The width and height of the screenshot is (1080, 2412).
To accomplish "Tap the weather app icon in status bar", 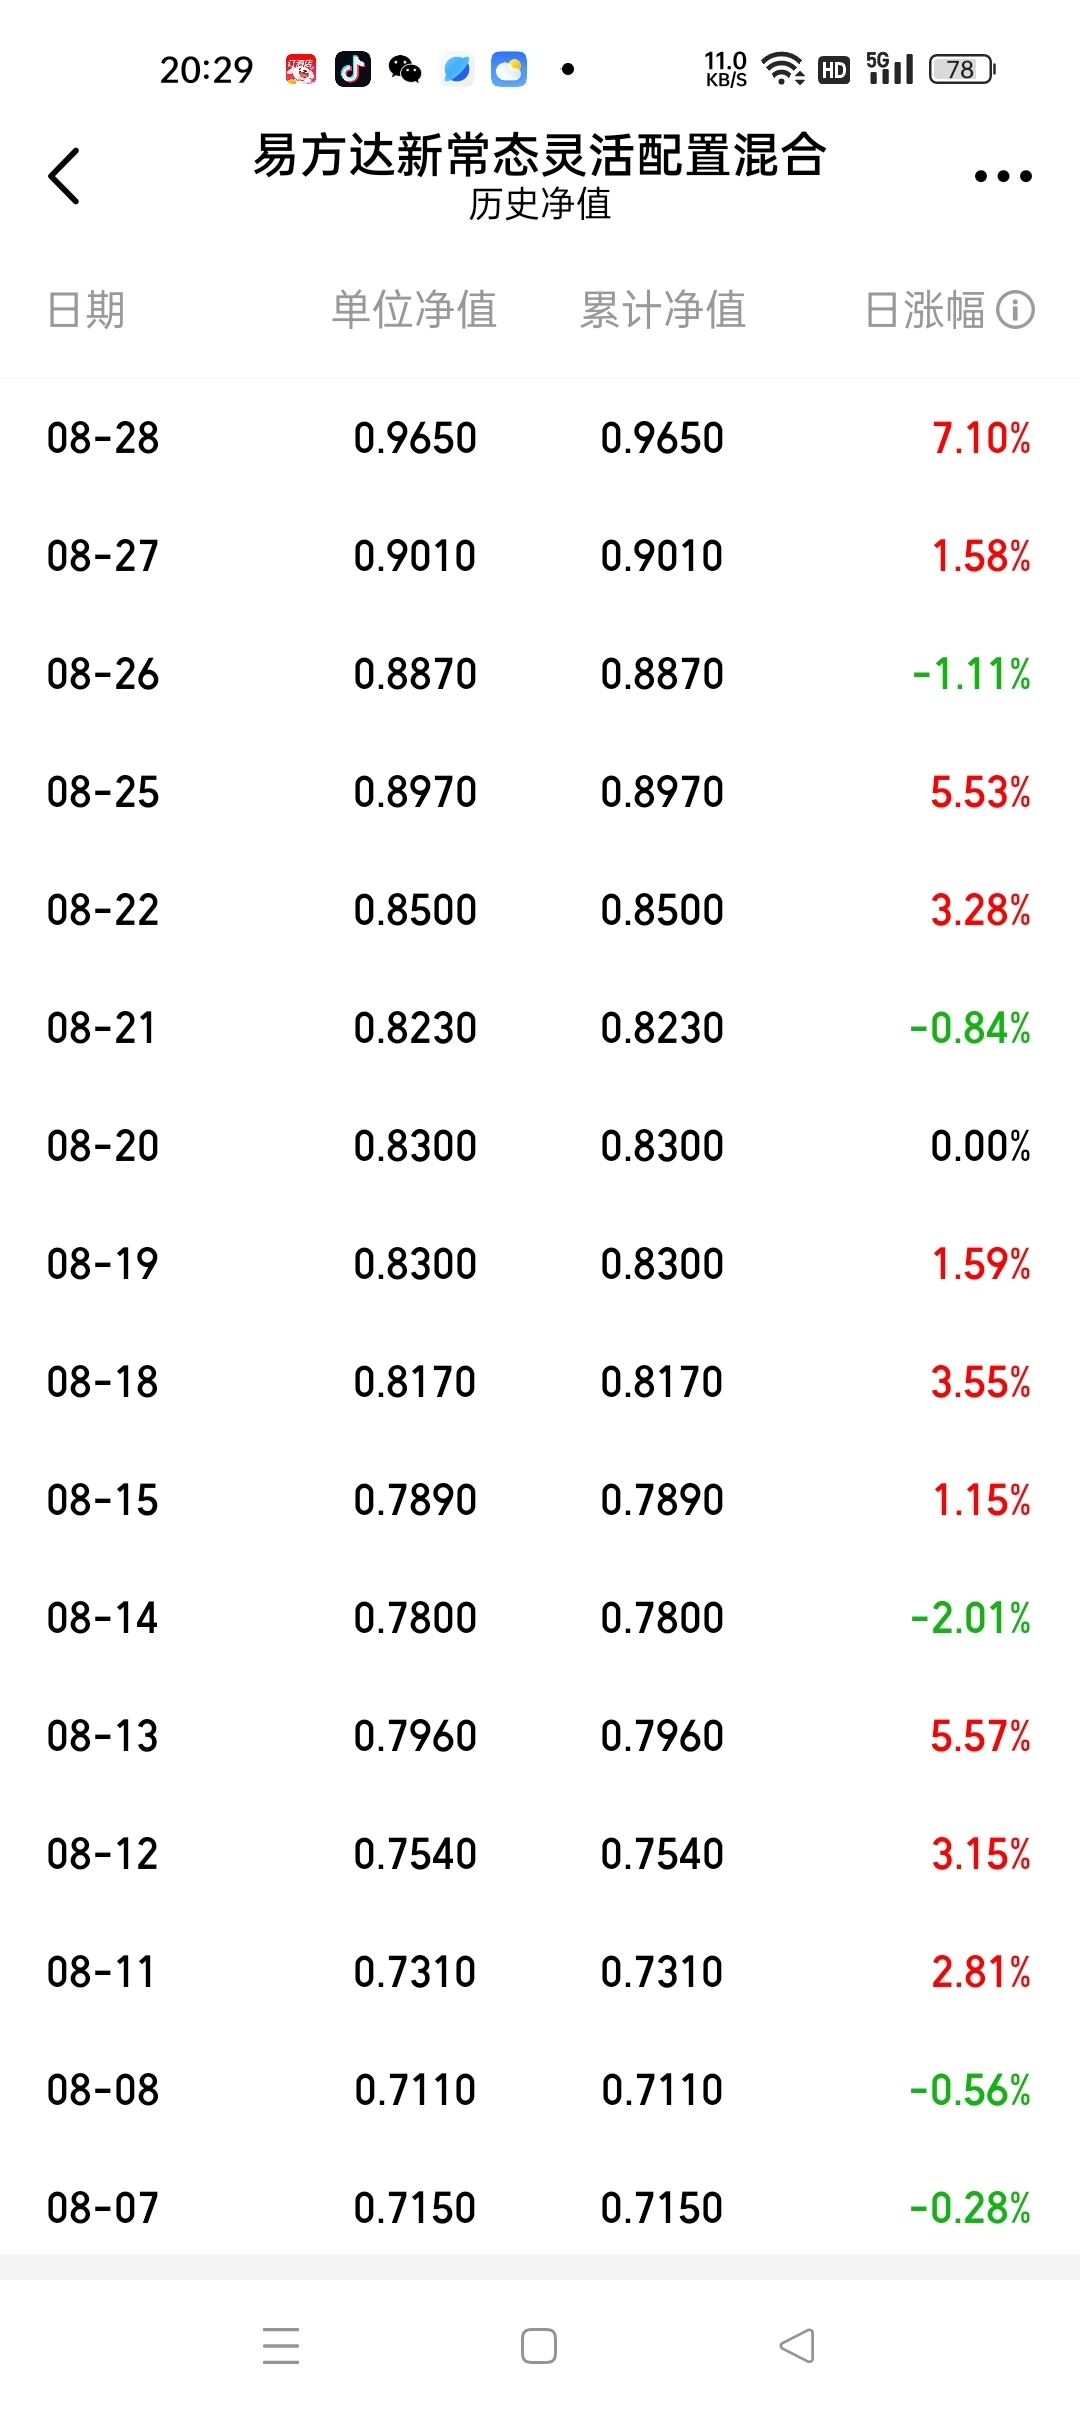I will 509,69.
